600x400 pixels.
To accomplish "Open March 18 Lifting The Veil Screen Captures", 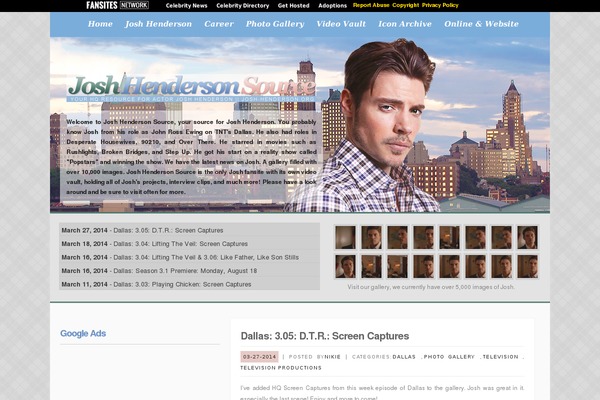I will [180, 244].
